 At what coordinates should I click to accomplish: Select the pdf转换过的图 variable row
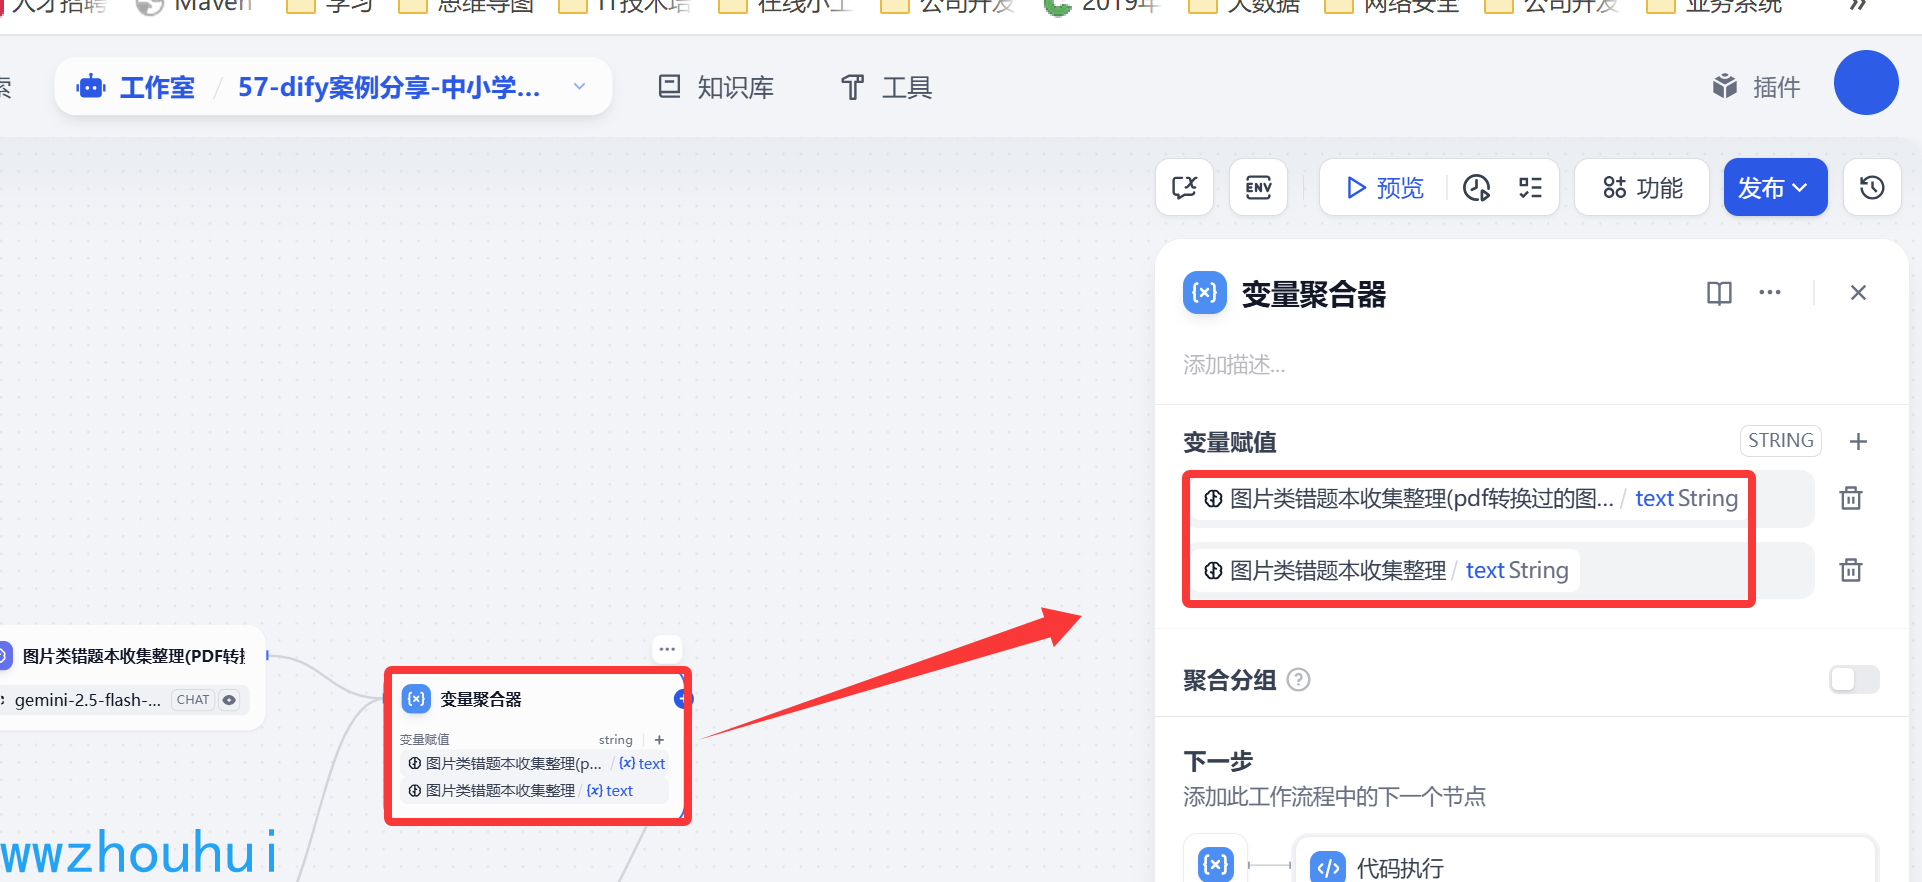click(x=1499, y=498)
